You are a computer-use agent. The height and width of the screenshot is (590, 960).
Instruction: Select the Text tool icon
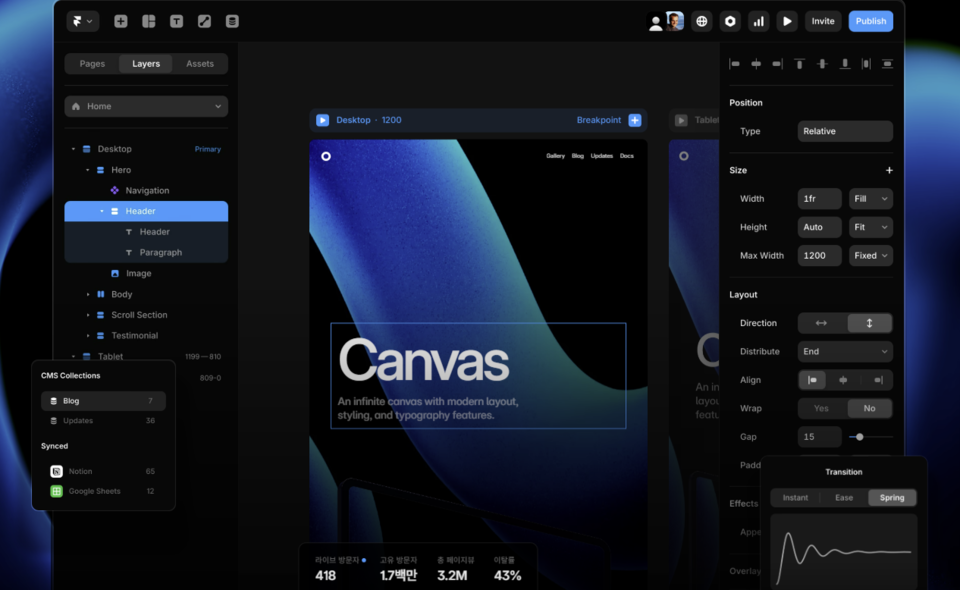coord(177,21)
